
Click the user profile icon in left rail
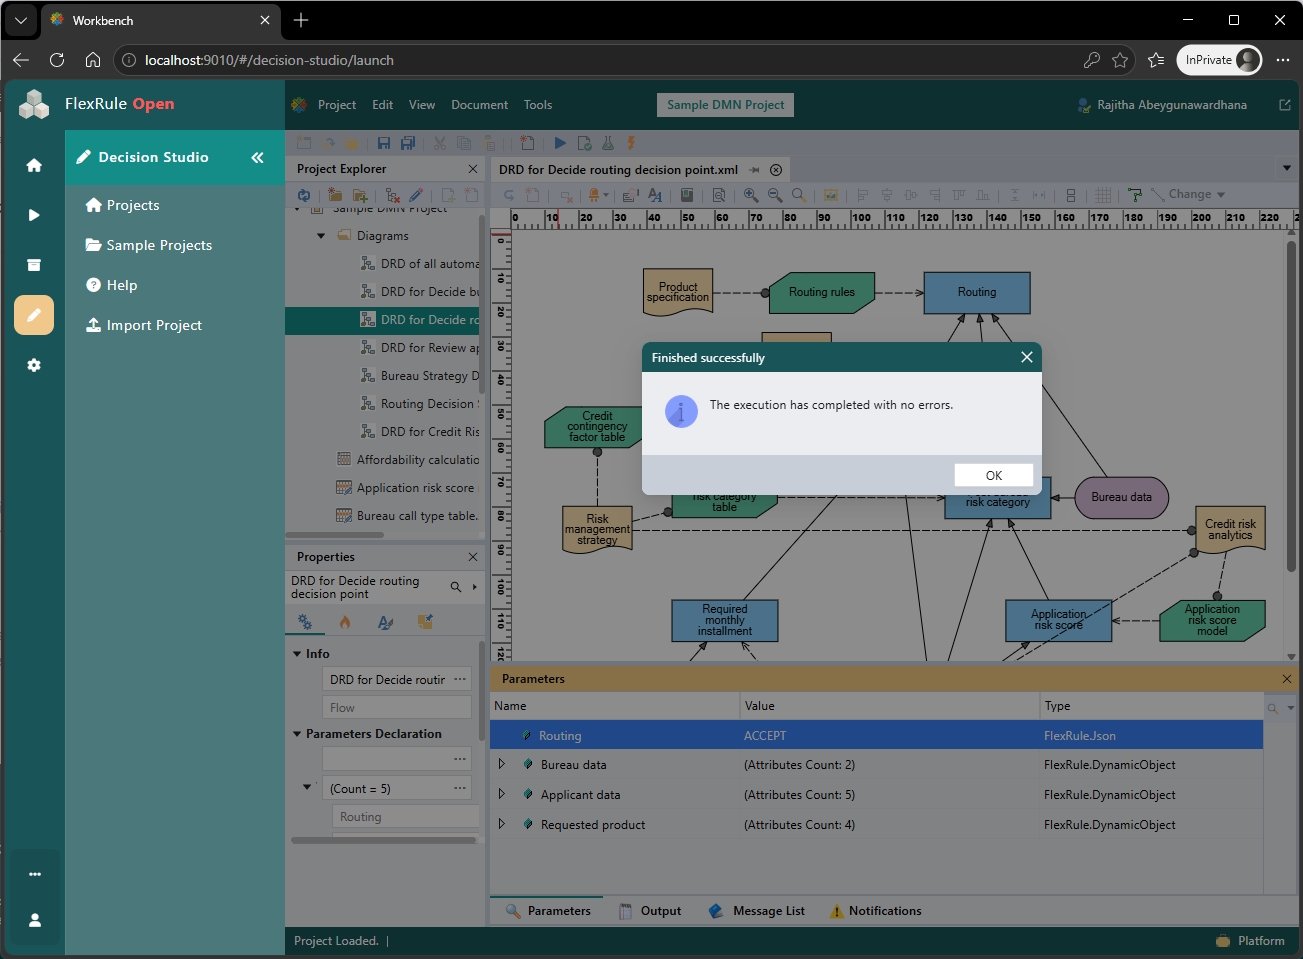(x=35, y=920)
